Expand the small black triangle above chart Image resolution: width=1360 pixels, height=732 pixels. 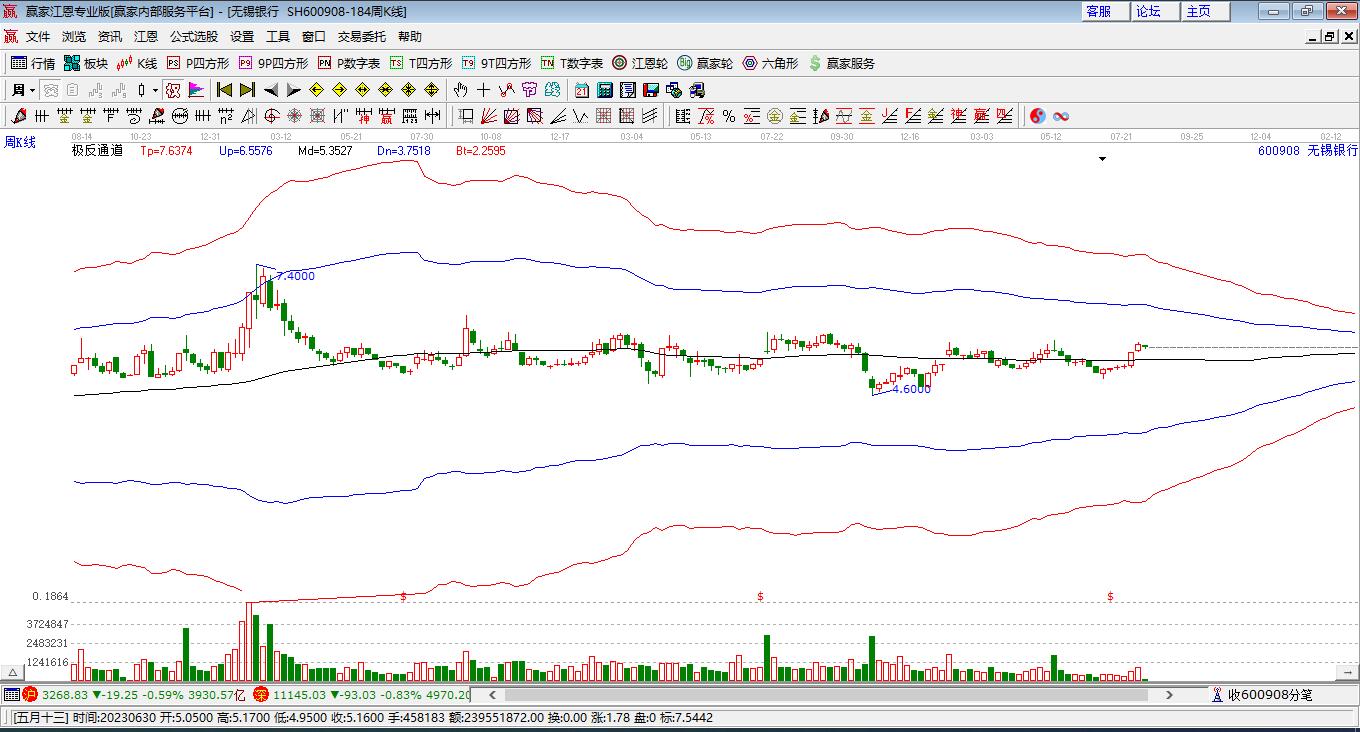click(1103, 159)
